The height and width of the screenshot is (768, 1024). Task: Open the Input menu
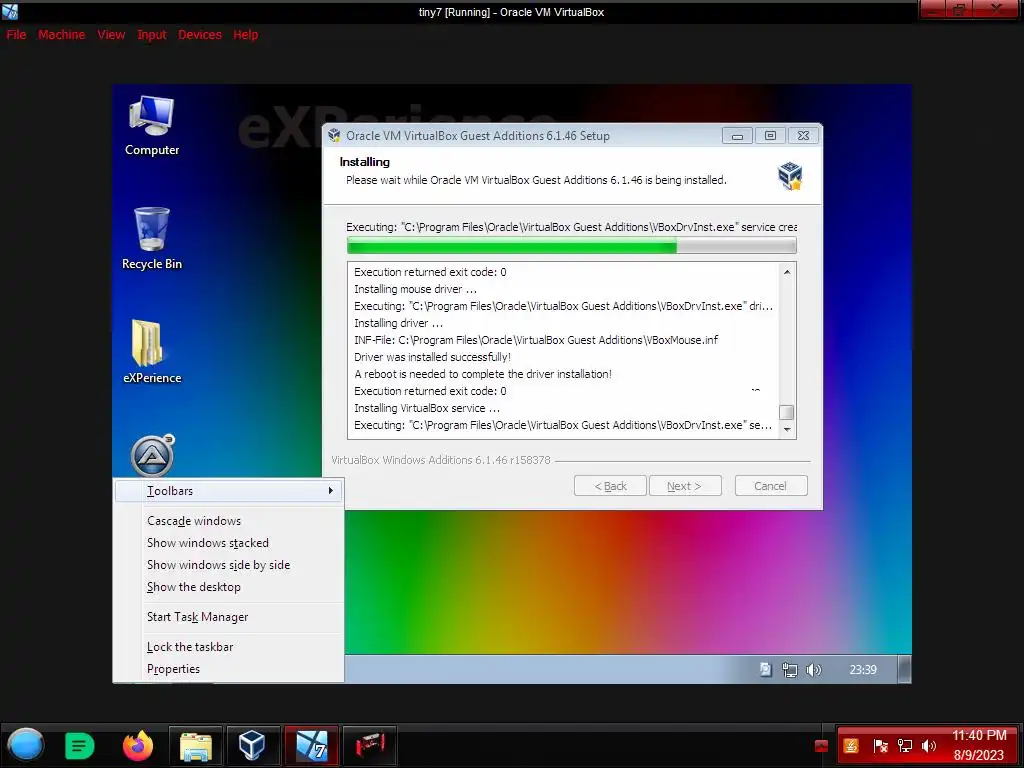point(152,35)
